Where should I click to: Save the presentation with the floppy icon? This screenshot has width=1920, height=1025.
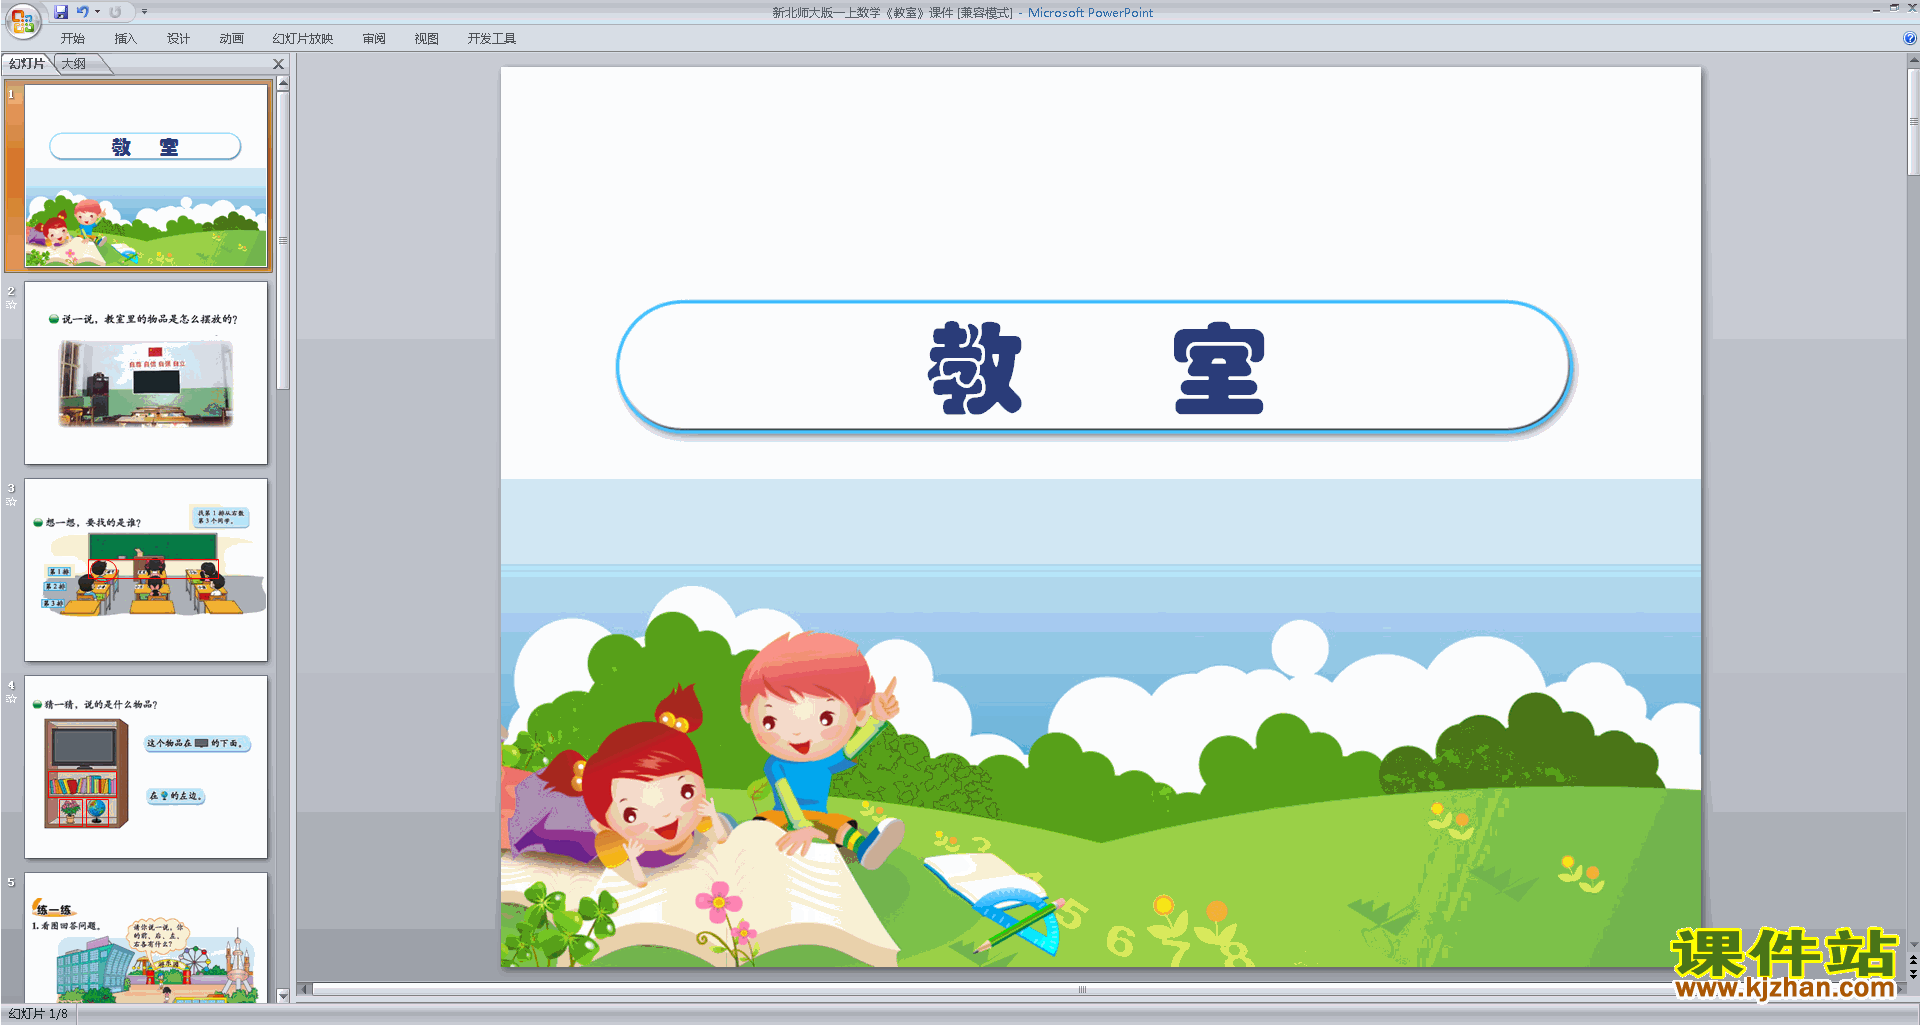(x=61, y=12)
